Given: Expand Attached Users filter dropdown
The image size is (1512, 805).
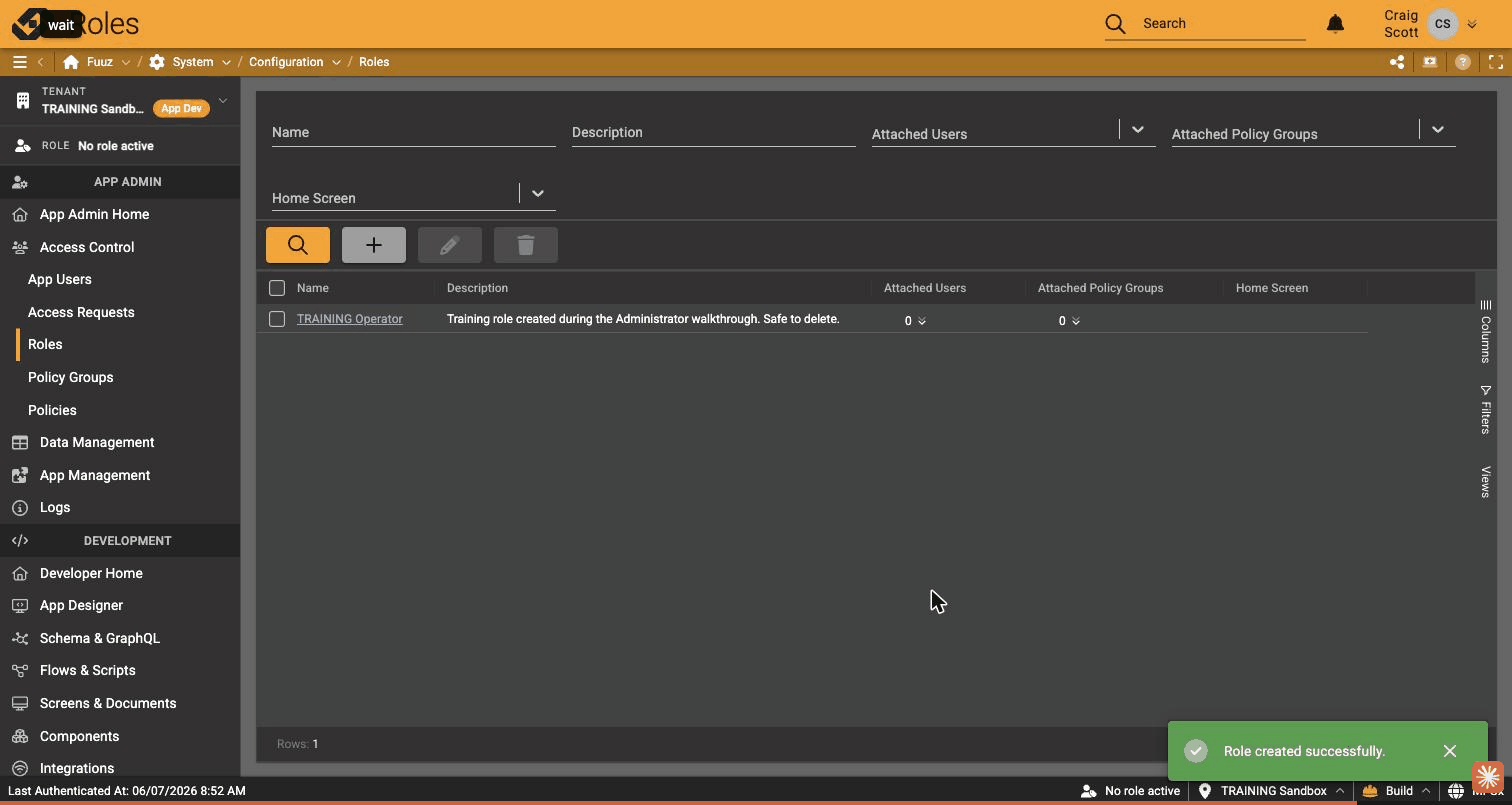Looking at the screenshot, I should [x=1137, y=130].
